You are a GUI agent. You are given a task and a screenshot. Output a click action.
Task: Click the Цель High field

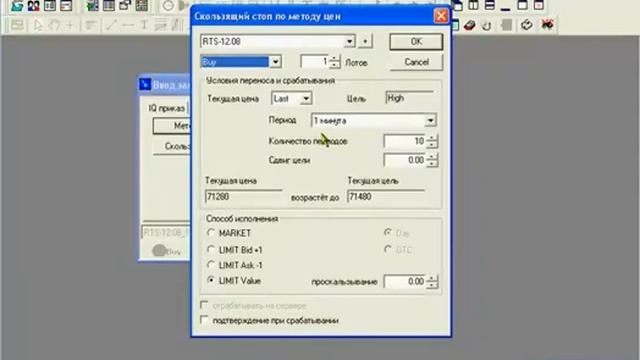point(409,98)
